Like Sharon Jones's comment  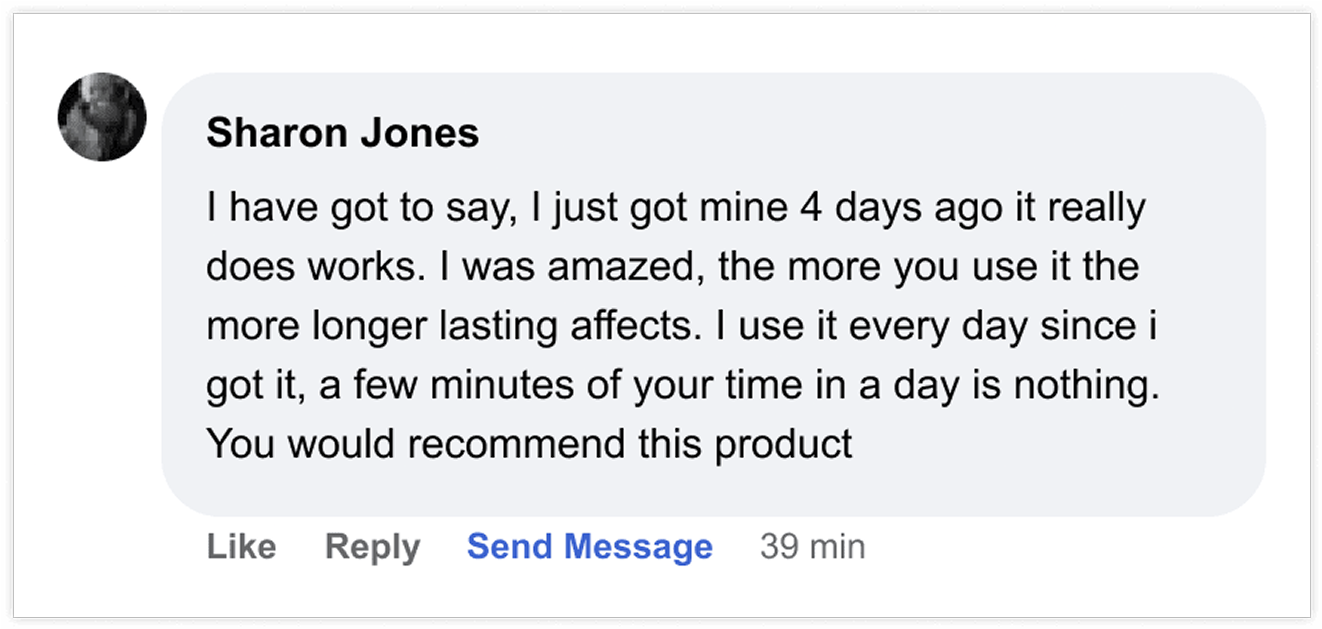coord(241,547)
